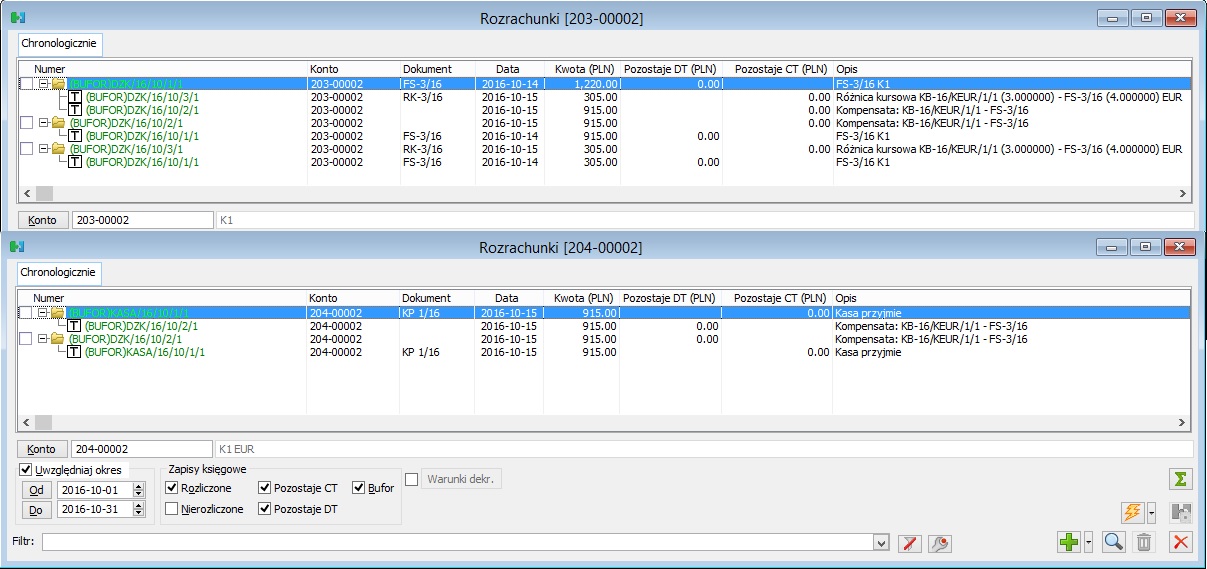
Task: Click folder icon of KASA/16/10/1/1 selected row
Action: [x=58, y=313]
